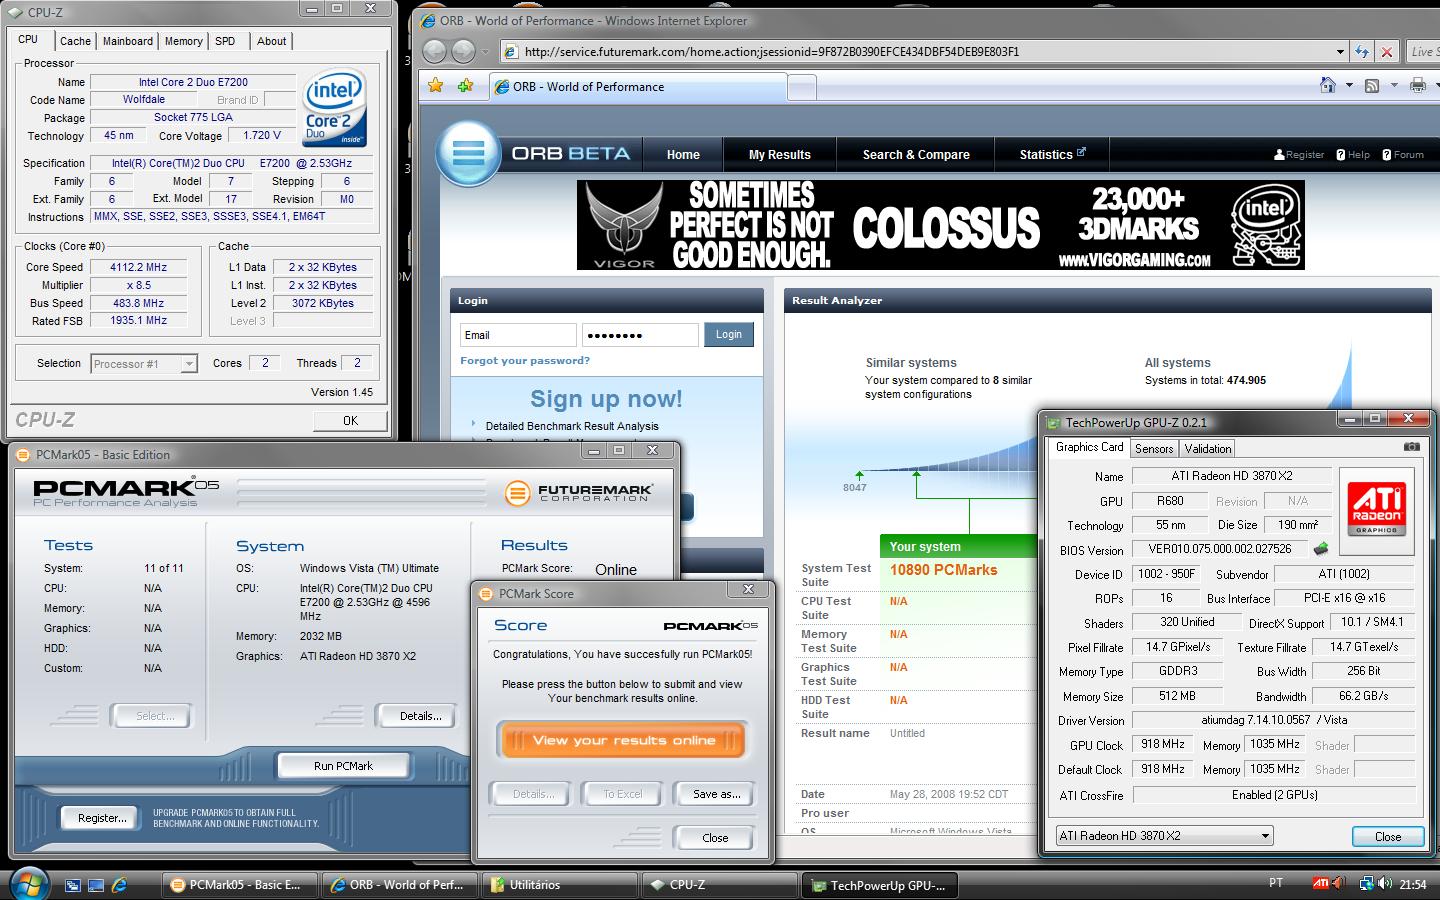
Task: Click the Register link in ORB header
Action: [x=1299, y=155]
